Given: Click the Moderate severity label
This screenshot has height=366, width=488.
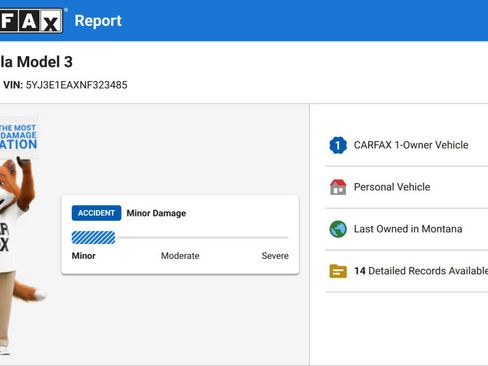Looking at the screenshot, I should coord(180,256).
